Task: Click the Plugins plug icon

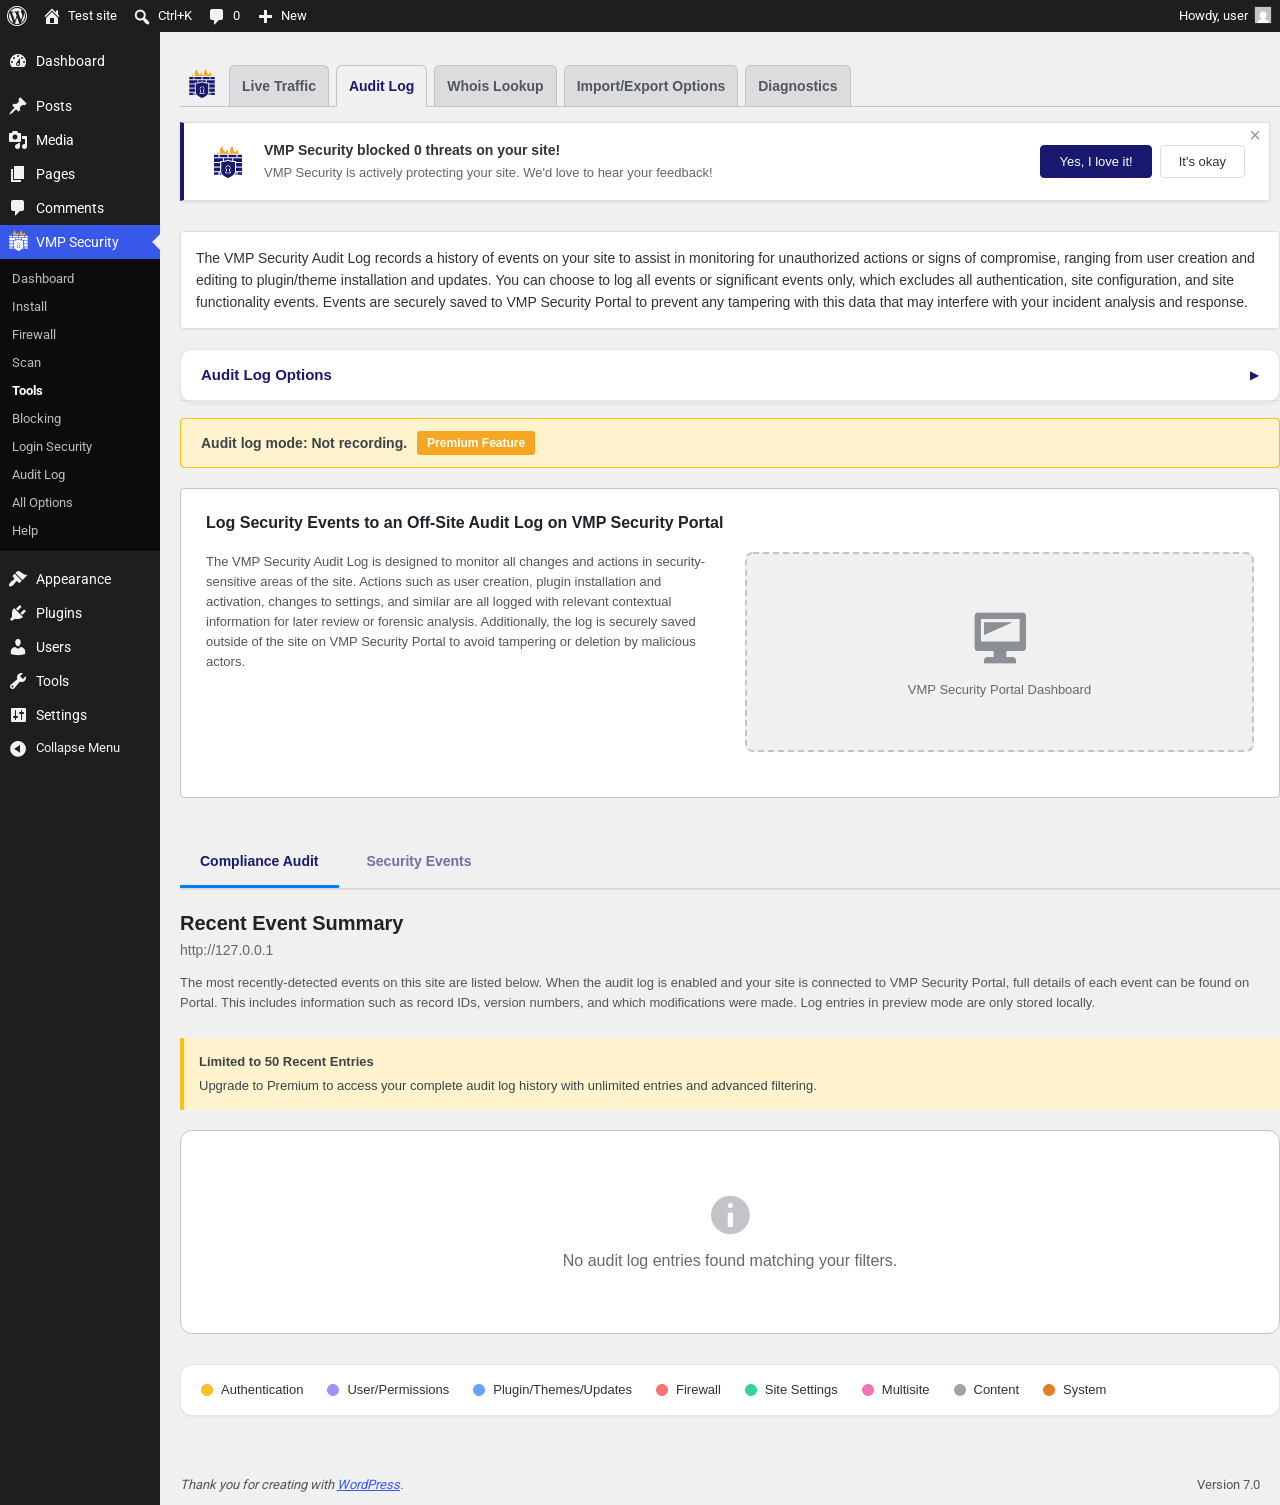Action: pyautogui.click(x=18, y=613)
